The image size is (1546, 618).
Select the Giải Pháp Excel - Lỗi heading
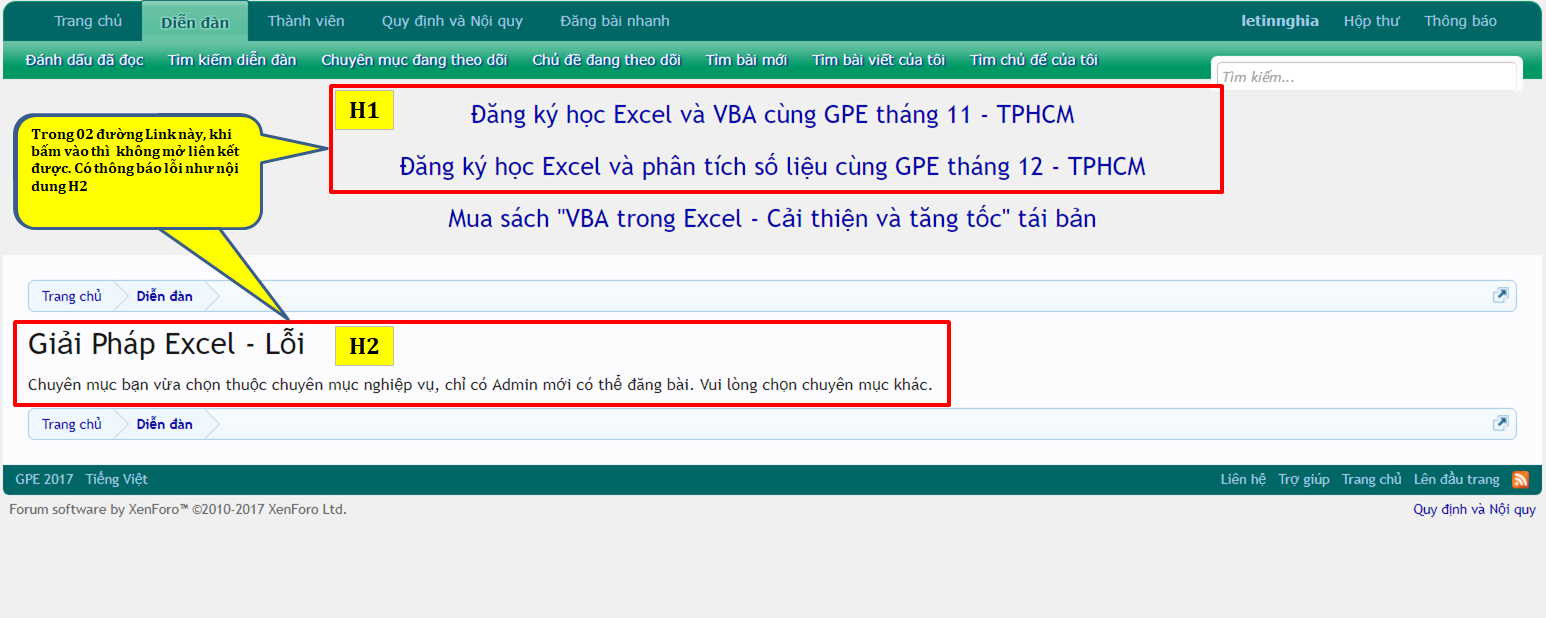(x=166, y=344)
